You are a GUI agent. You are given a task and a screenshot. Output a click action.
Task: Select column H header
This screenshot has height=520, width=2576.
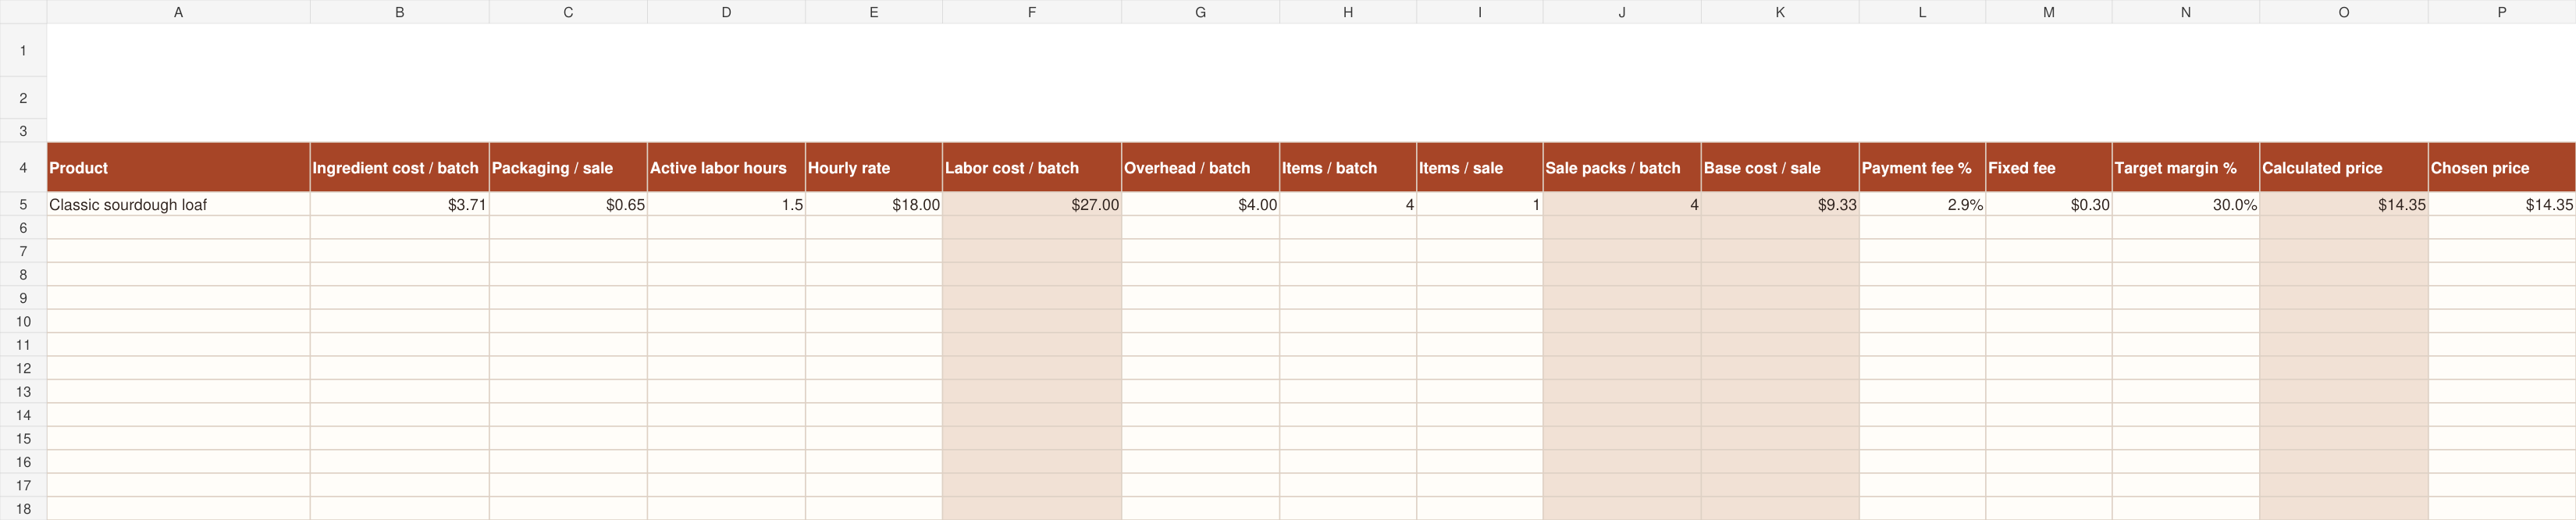pos(1347,12)
